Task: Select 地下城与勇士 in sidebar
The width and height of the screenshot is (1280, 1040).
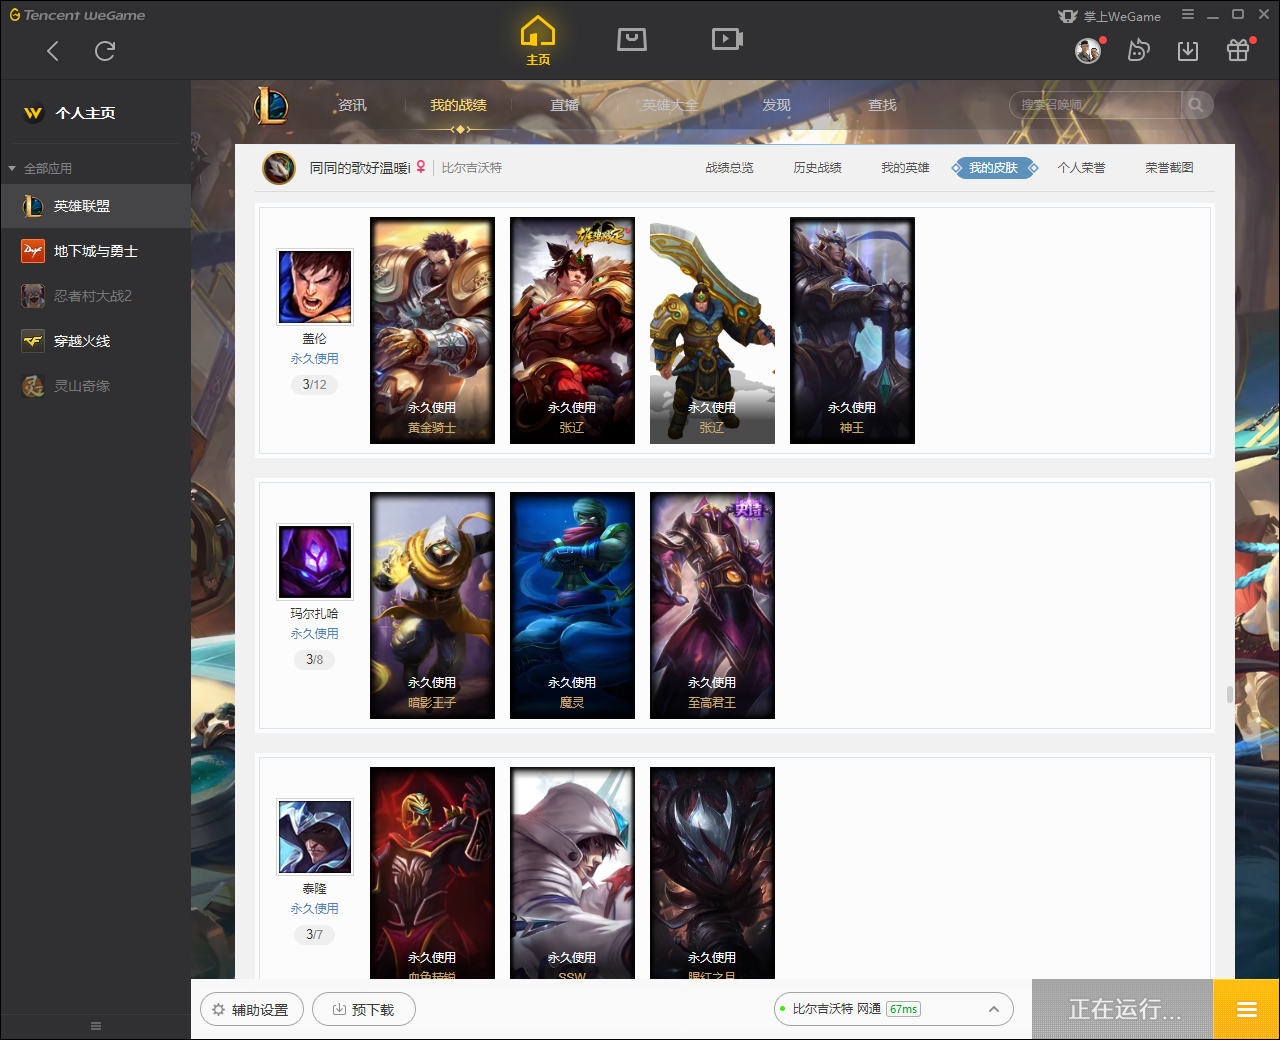Action: (95, 251)
